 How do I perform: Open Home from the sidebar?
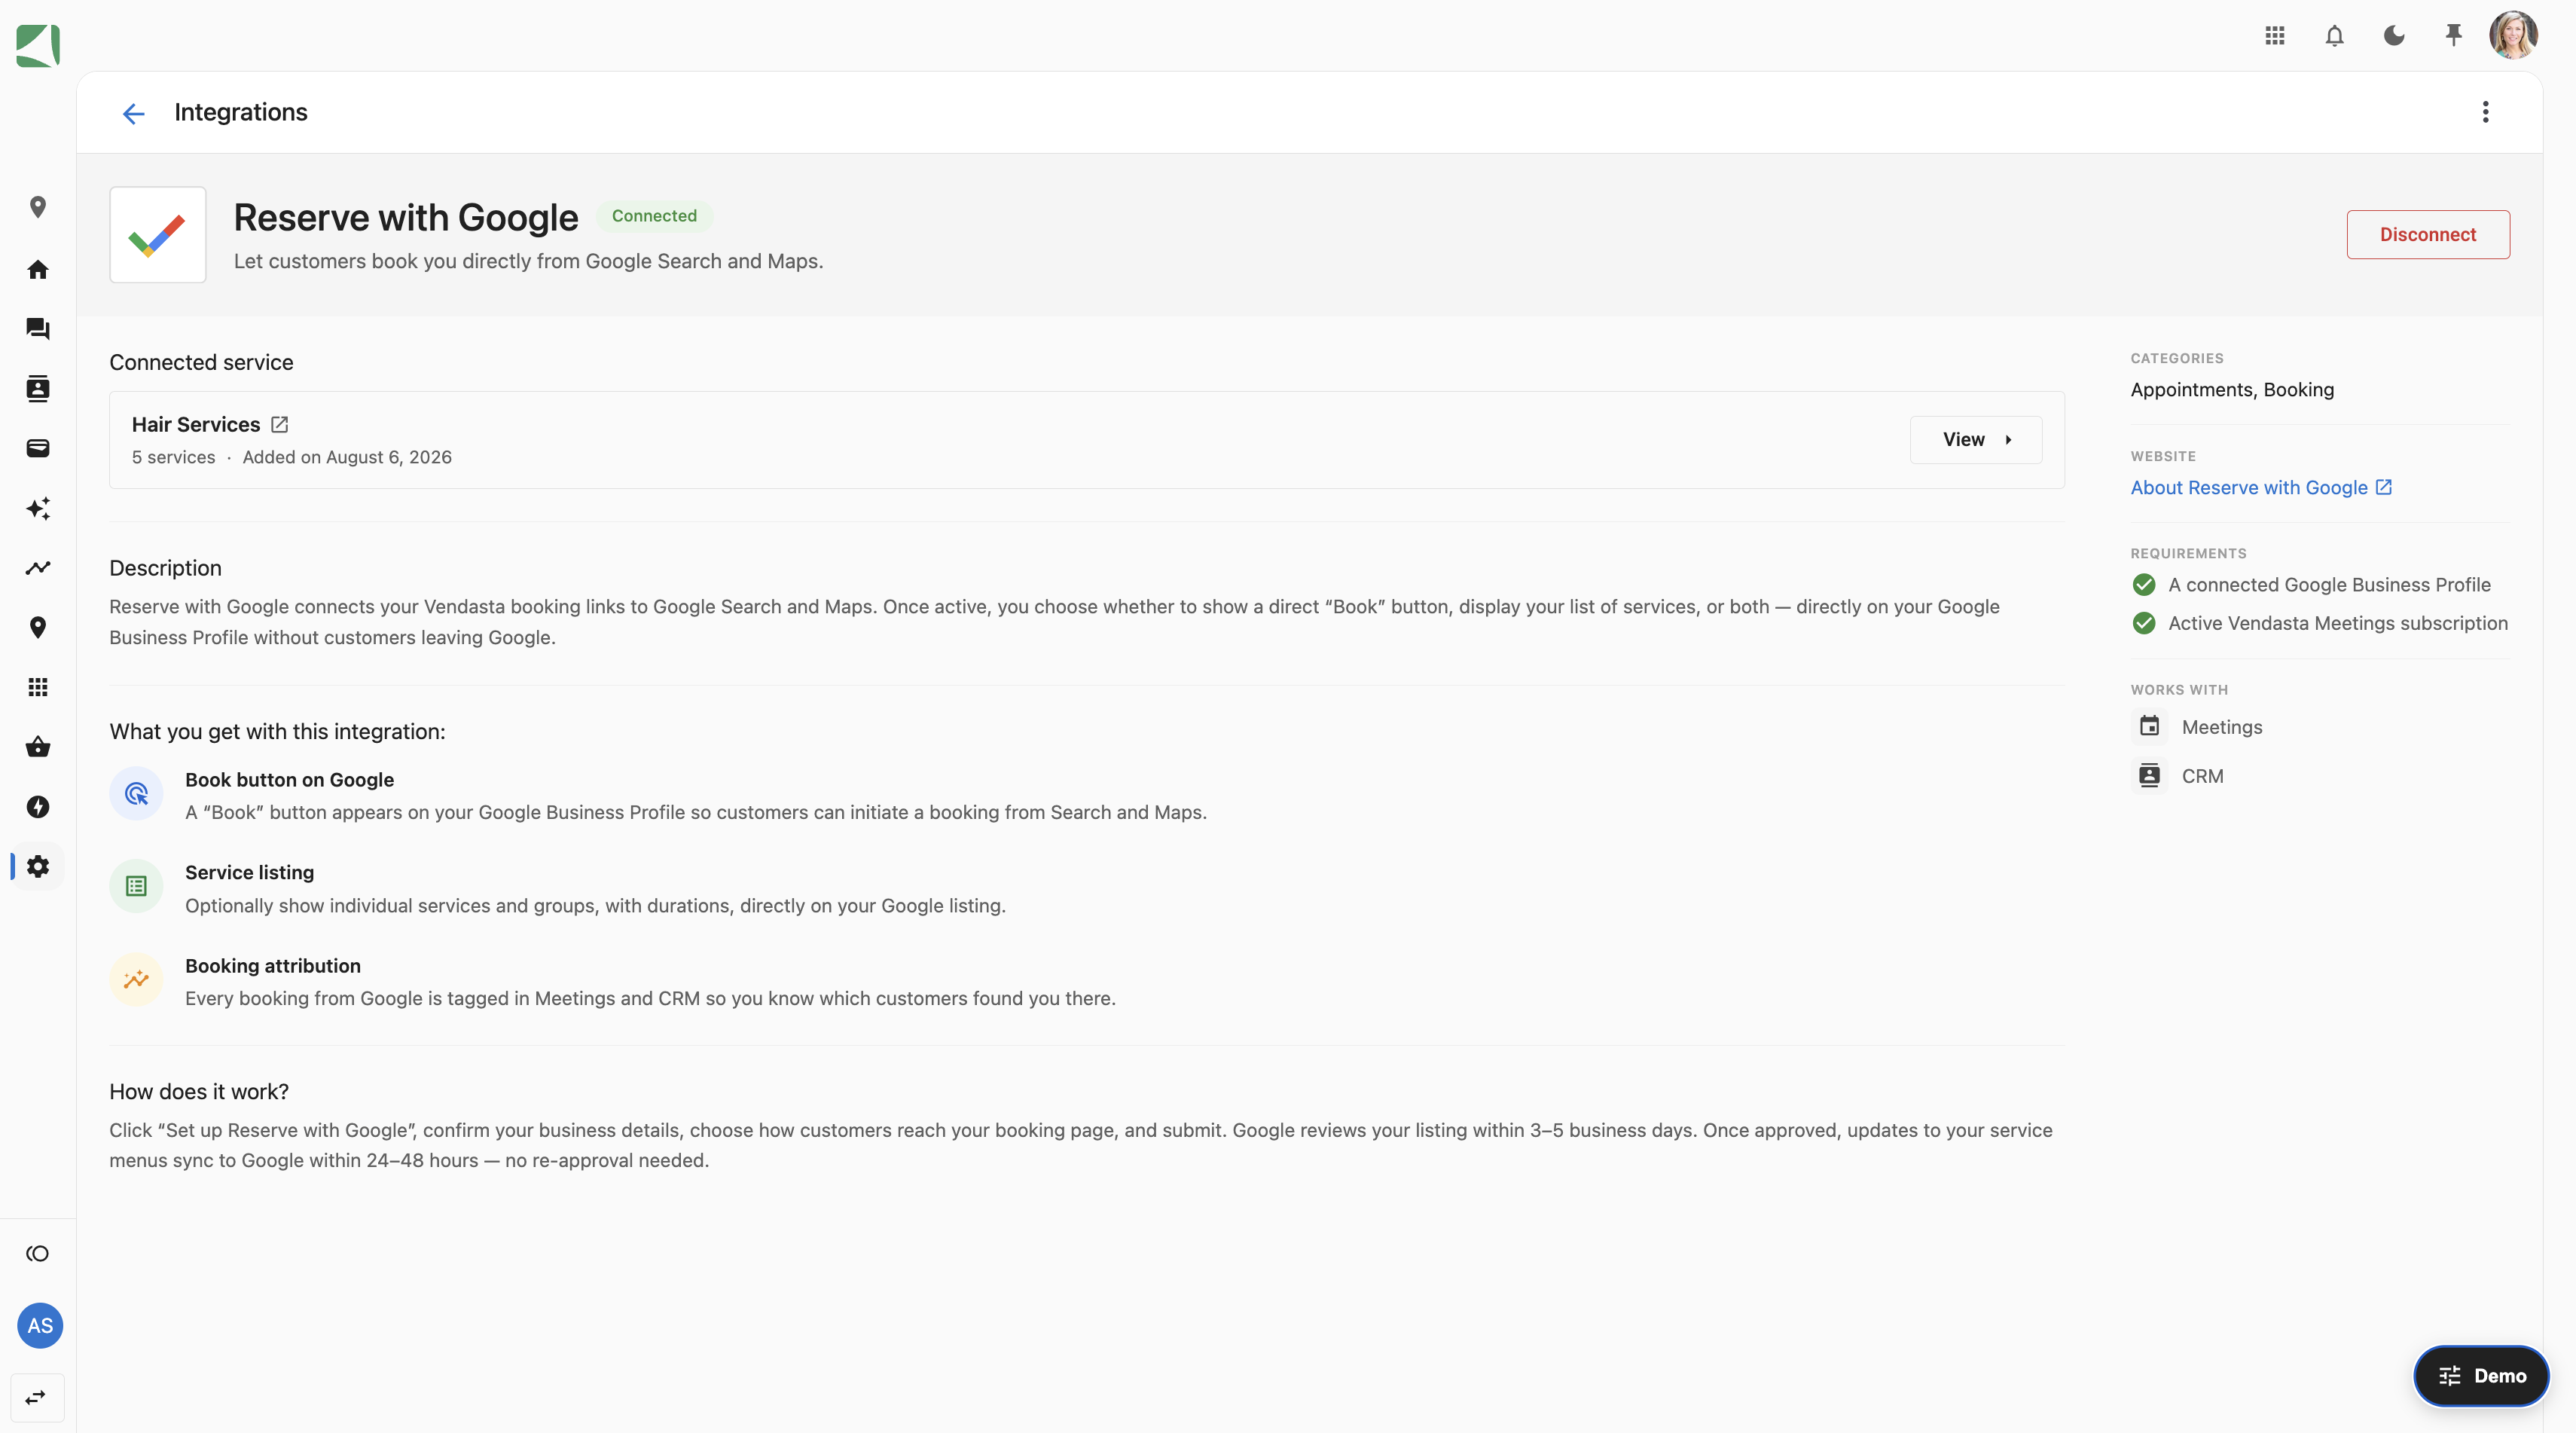coord(38,269)
